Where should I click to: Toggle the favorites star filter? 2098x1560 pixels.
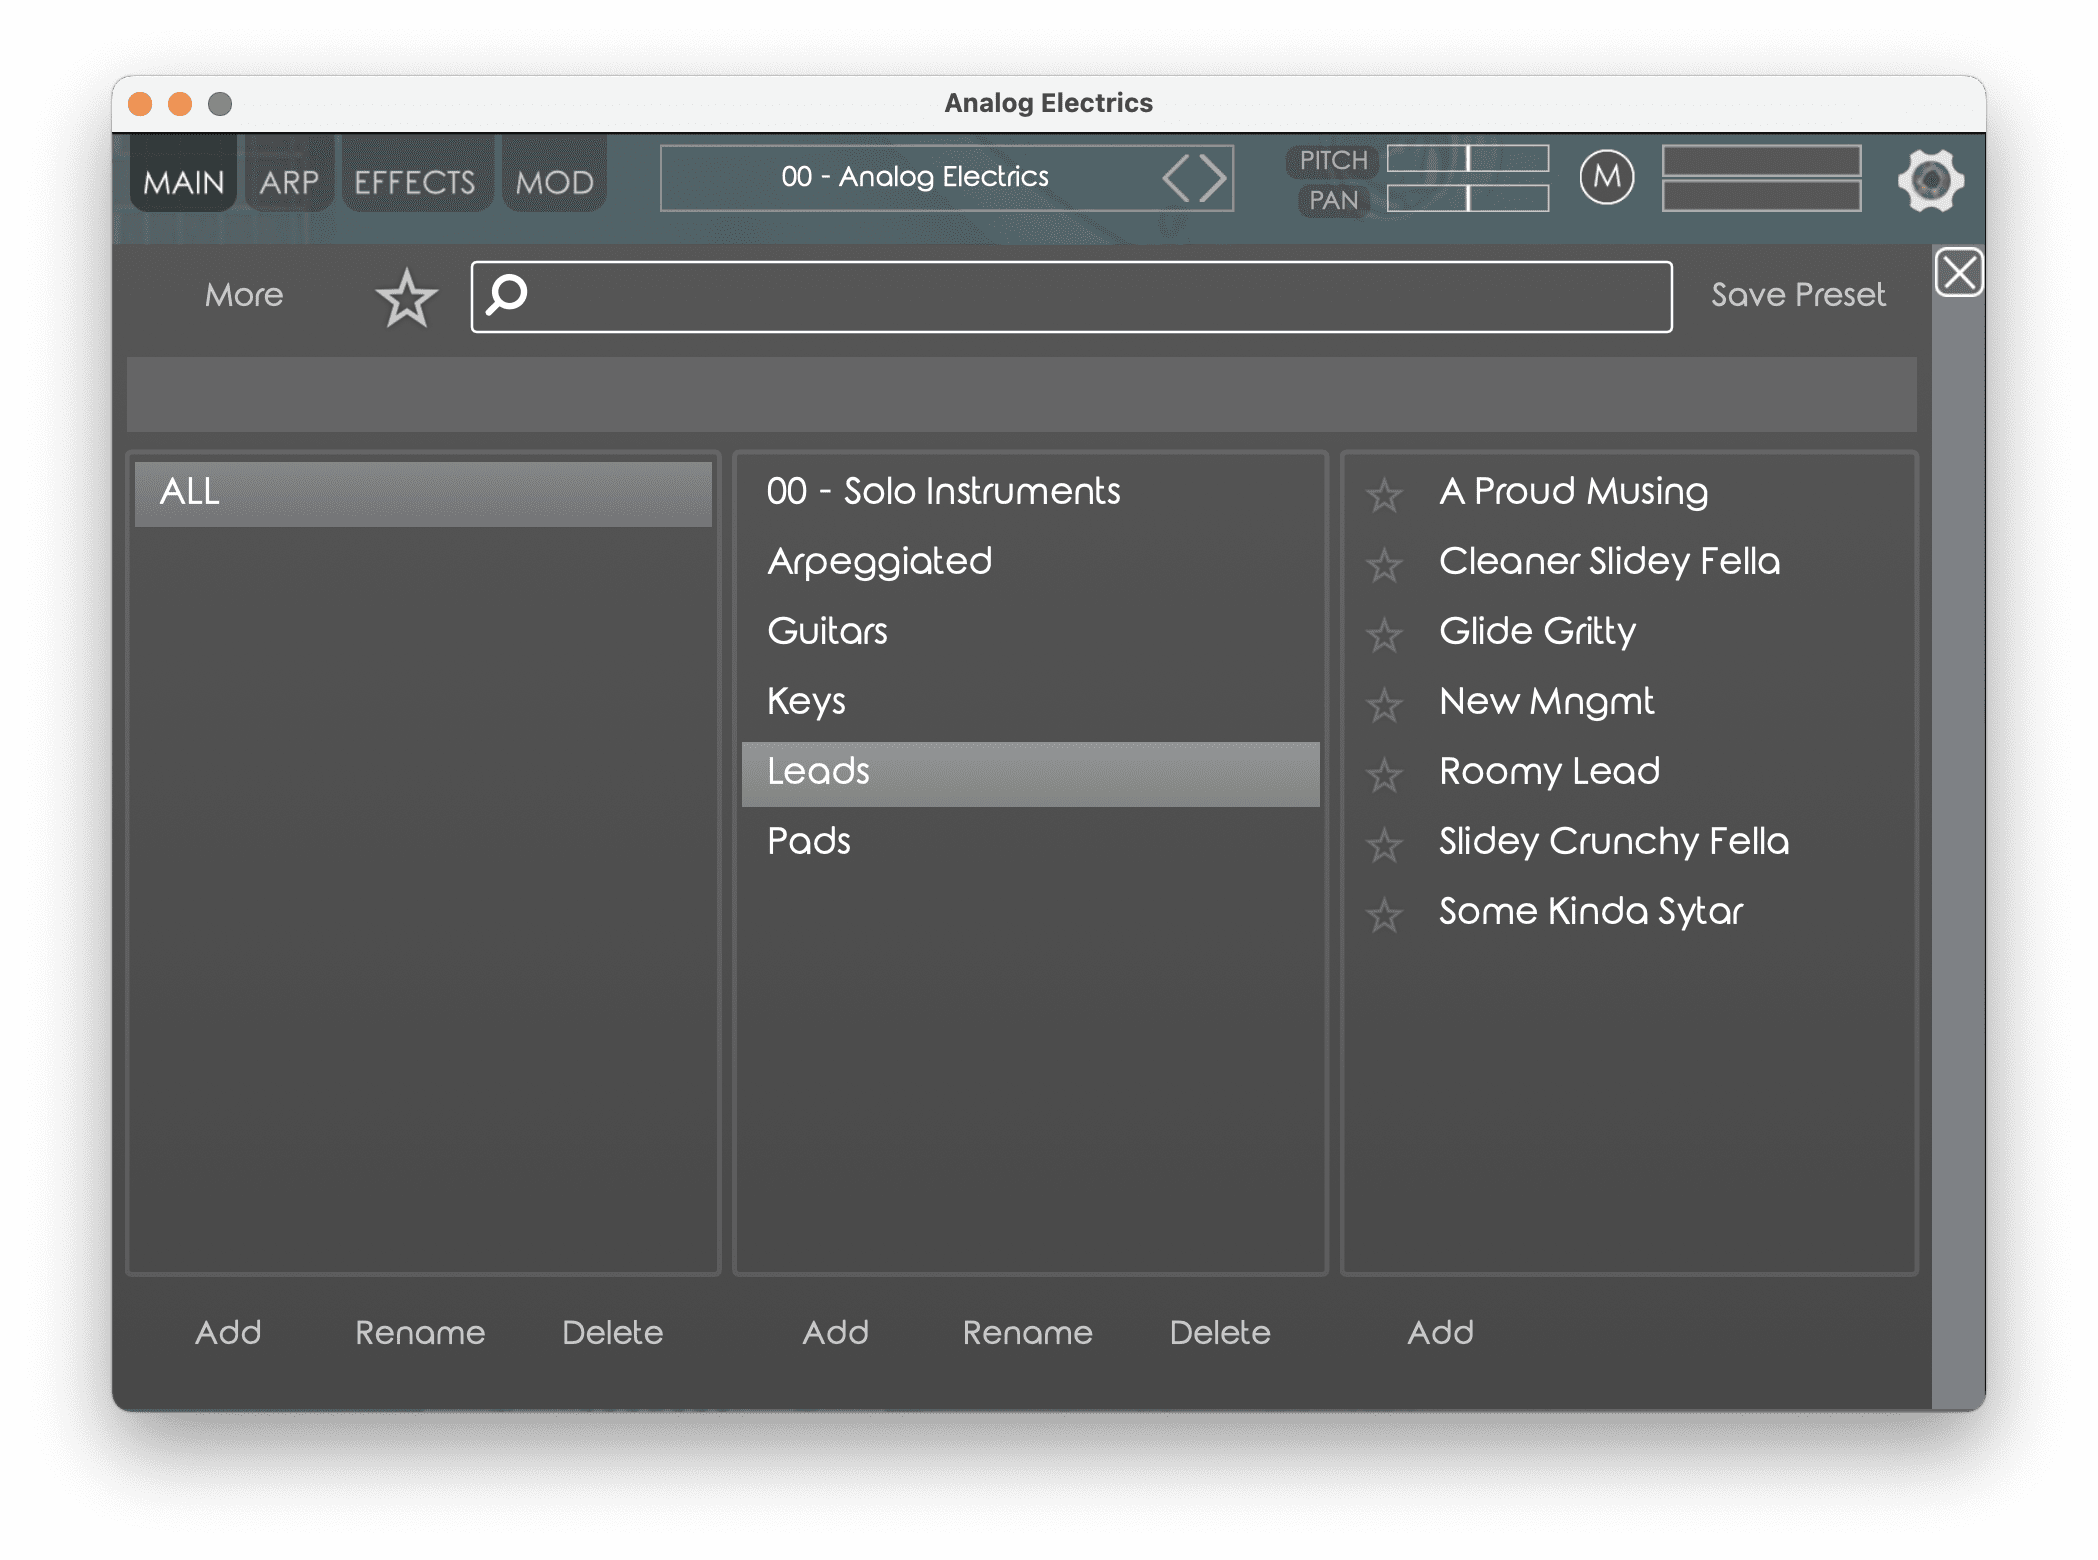(x=406, y=298)
